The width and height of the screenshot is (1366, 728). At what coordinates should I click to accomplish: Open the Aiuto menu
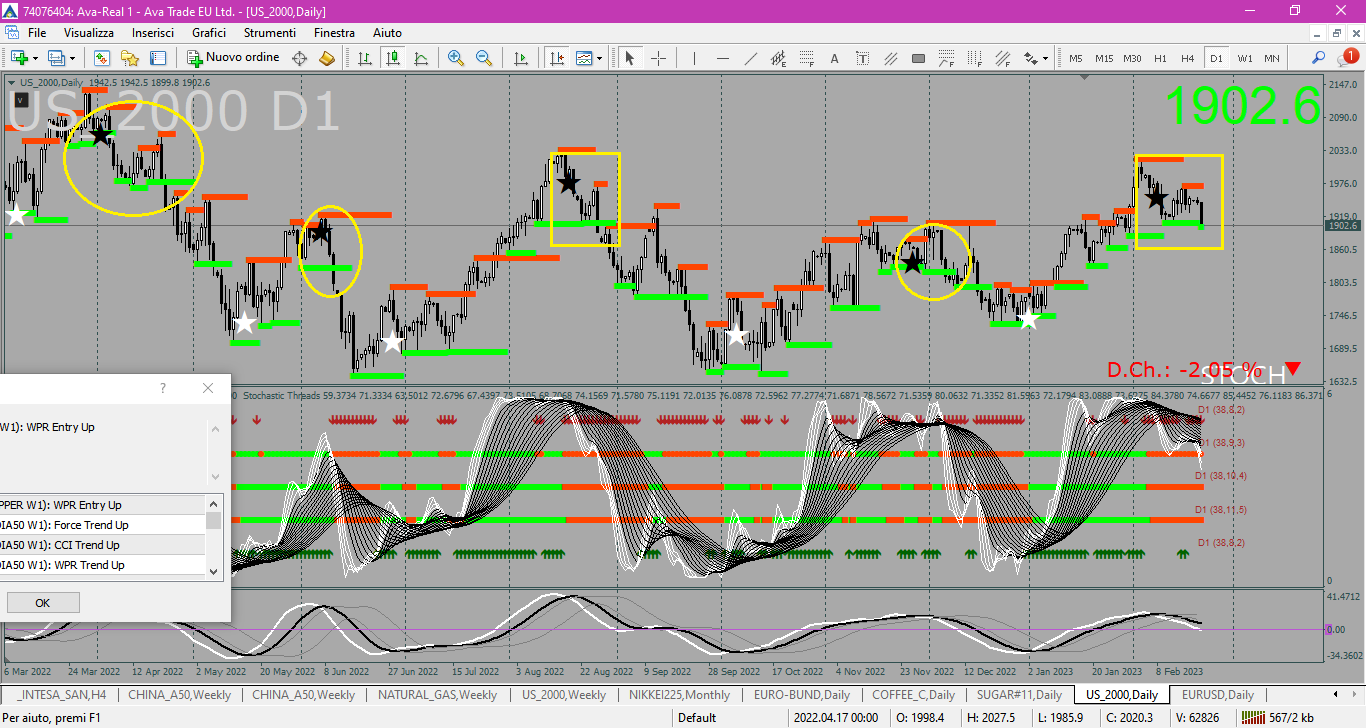(387, 33)
